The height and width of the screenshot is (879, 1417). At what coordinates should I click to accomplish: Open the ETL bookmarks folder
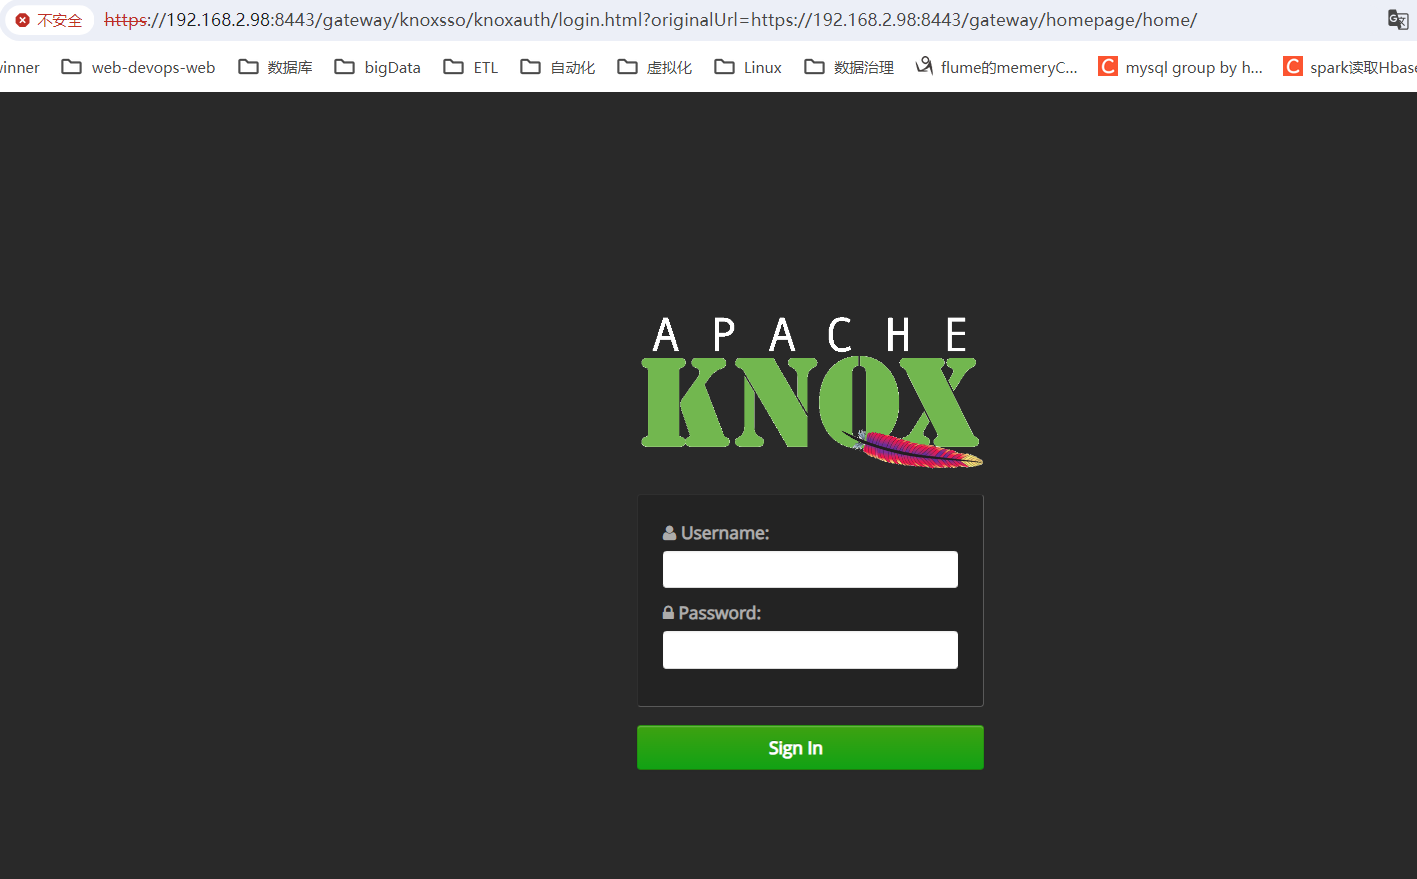(470, 66)
